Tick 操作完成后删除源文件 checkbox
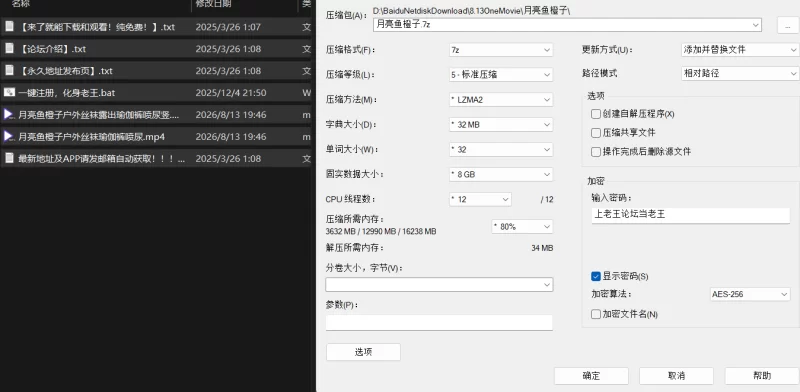This screenshot has height=392, width=800. (x=595, y=152)
